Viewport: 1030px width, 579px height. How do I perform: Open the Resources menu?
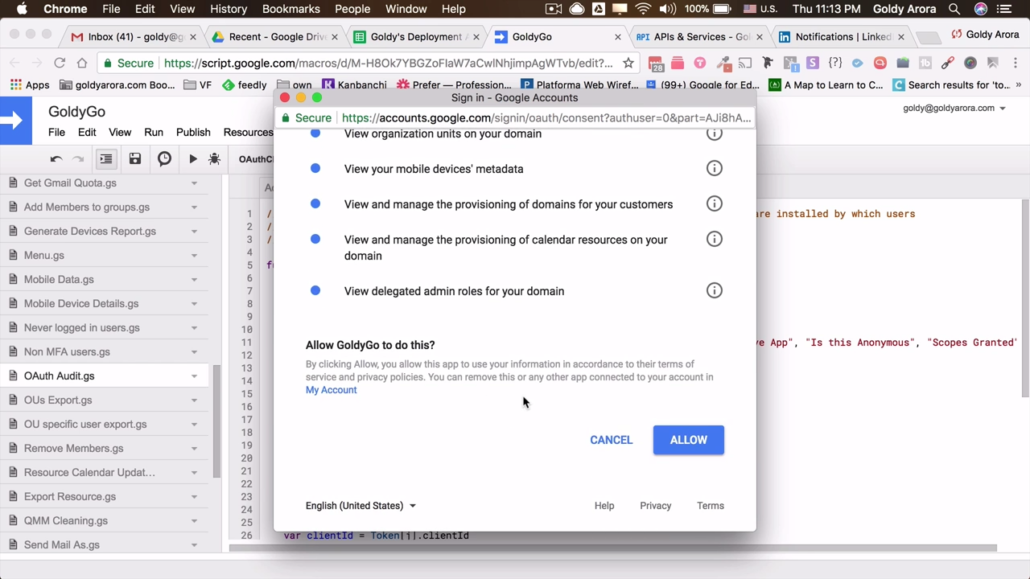point(248,132)
